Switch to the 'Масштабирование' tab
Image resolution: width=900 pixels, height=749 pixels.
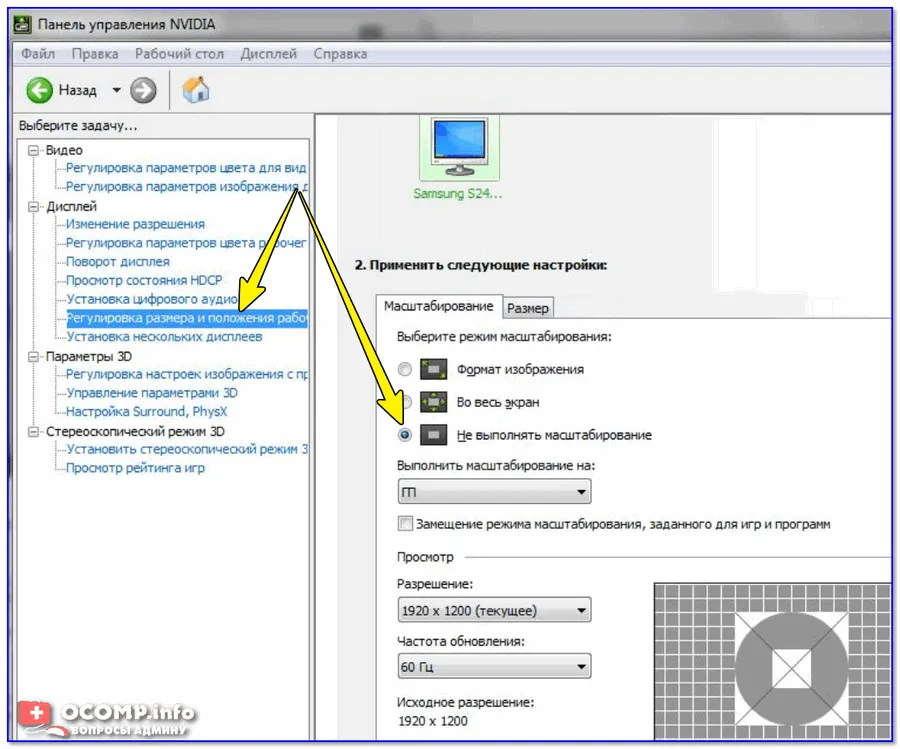click(439, 306)
